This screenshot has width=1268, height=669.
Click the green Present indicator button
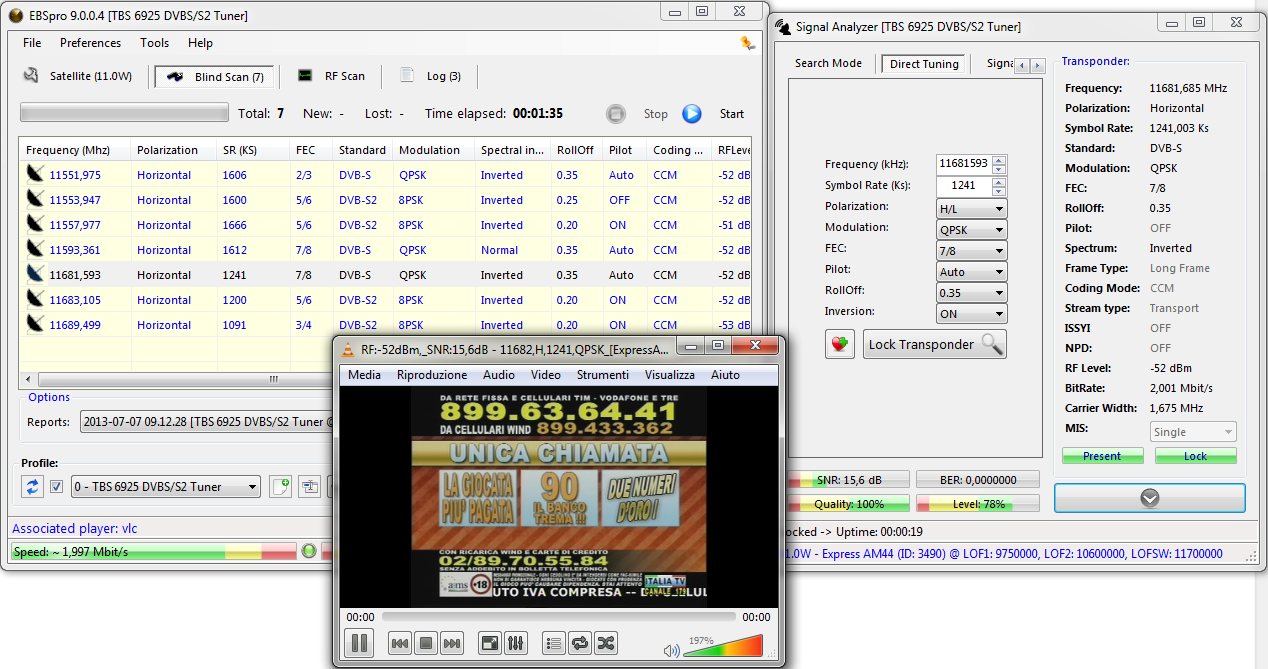click(1102, 456)
